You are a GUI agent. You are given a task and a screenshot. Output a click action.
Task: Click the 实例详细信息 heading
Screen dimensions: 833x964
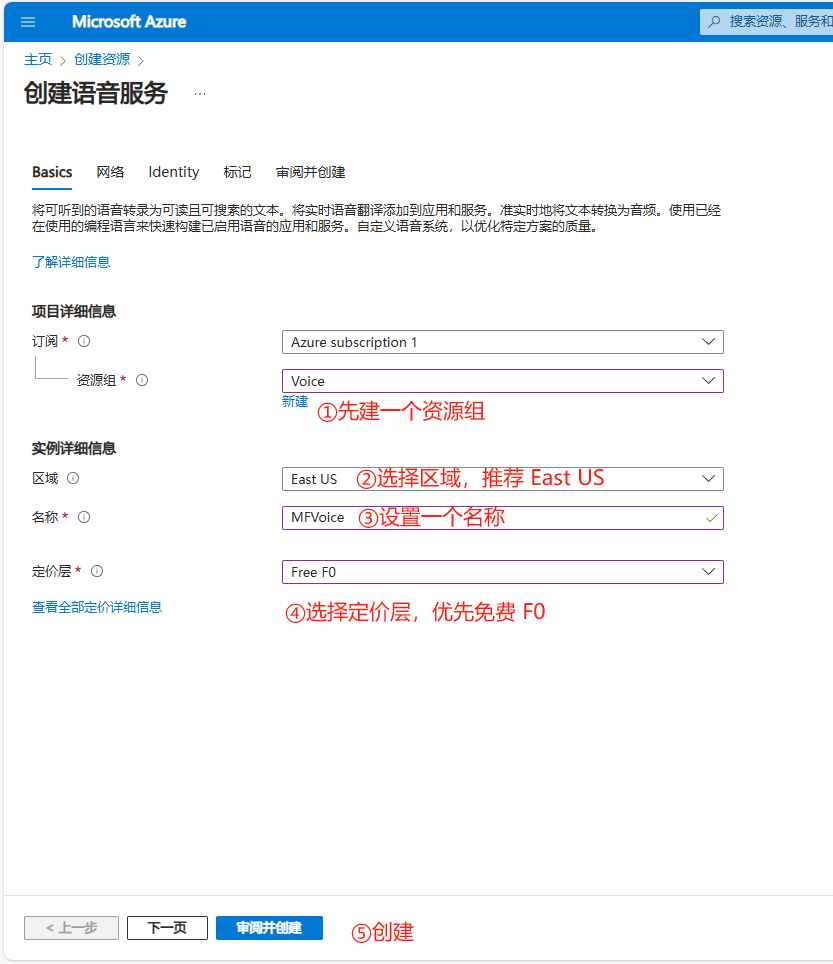pyautogui.click(x=74, y=449)
